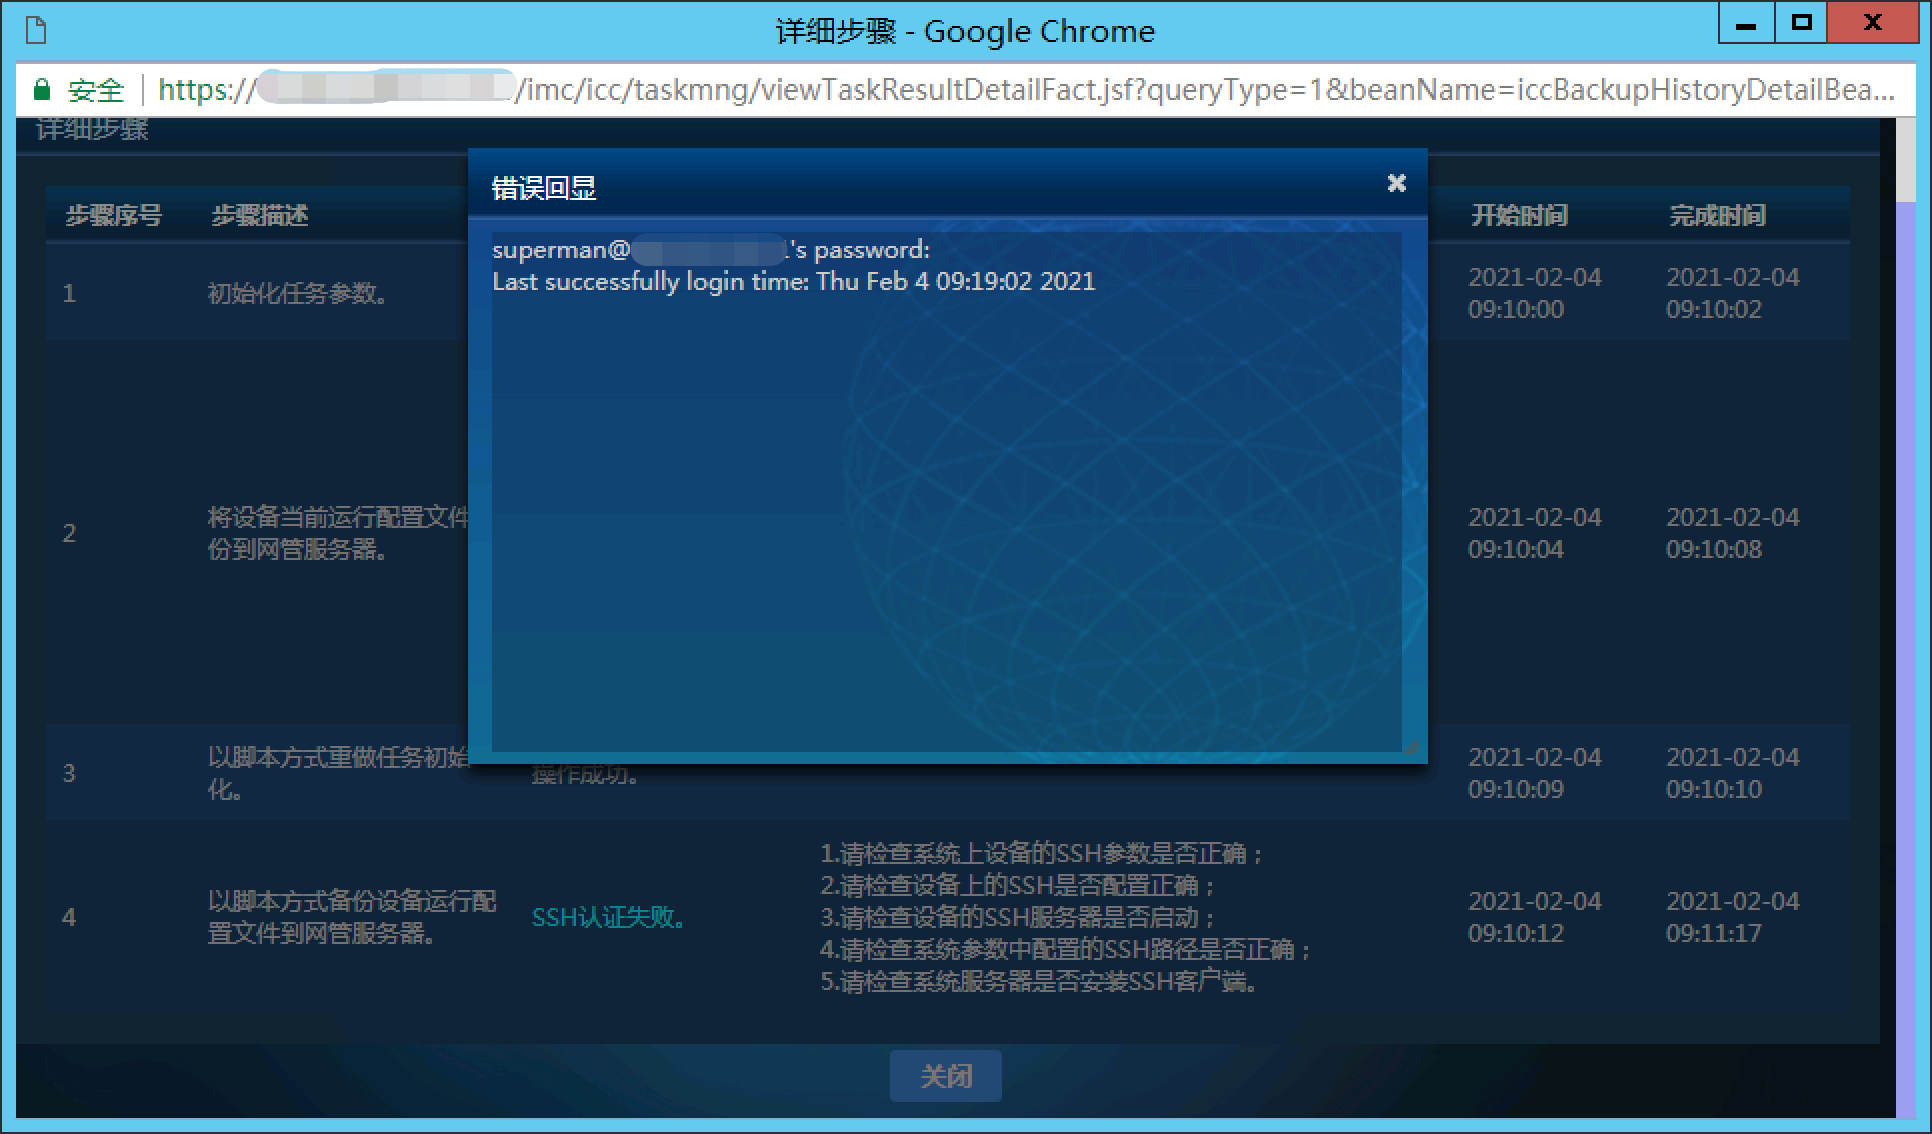Click the textarea resize handle in dialog
Screen dimensions: 1932x1134
[1411, 746]
